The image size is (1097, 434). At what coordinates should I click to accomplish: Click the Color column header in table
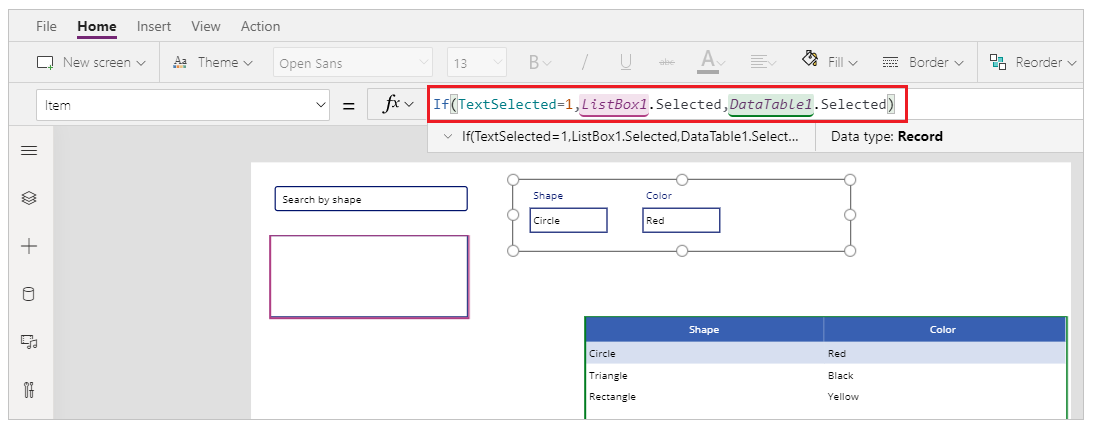pyautogui.click(x=943, y=329)
